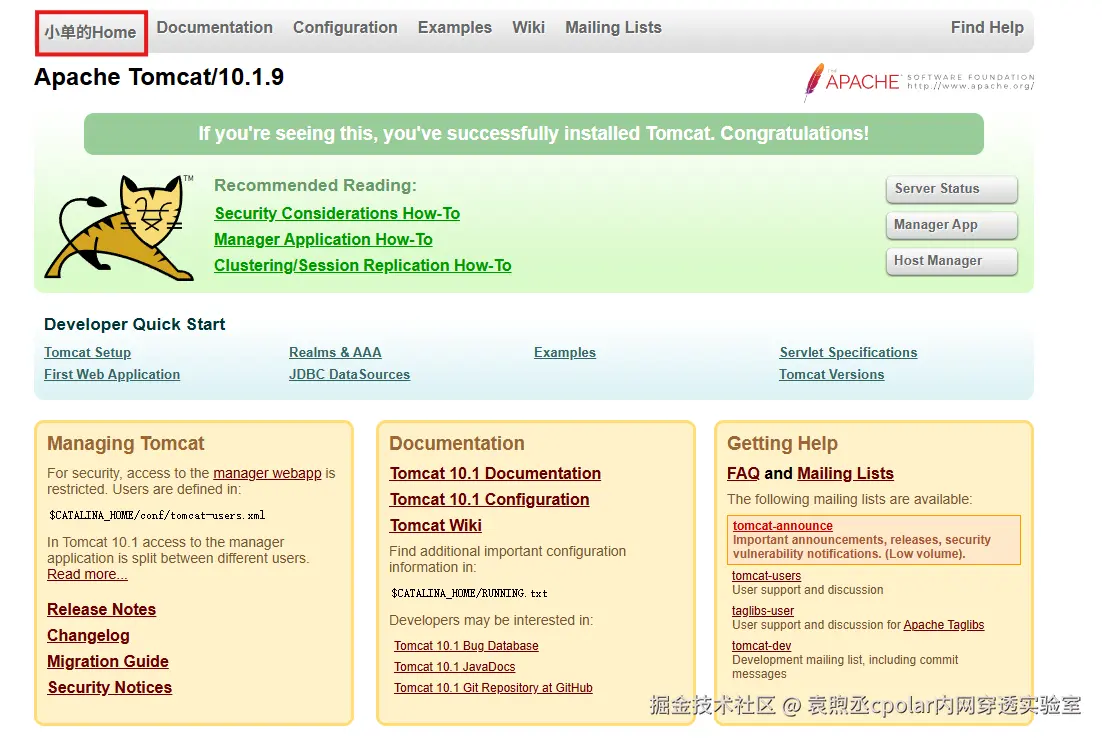Click the Apache Tomcat/10.1.9 heading
The image size is (1102, 738).
coord(159,77)
